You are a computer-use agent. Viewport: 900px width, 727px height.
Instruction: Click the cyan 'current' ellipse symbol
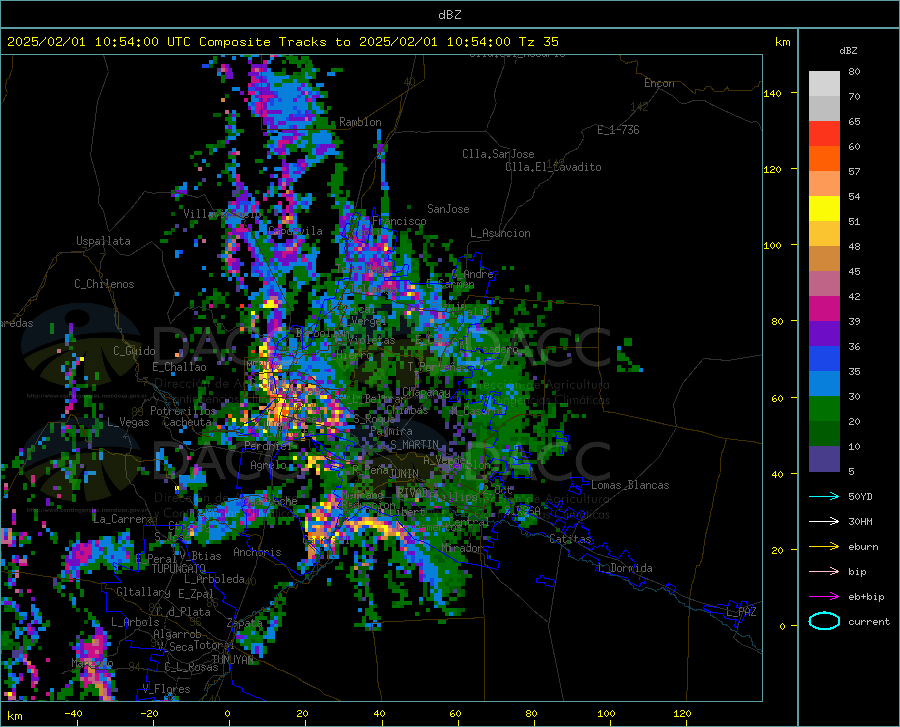click(824, 621)
